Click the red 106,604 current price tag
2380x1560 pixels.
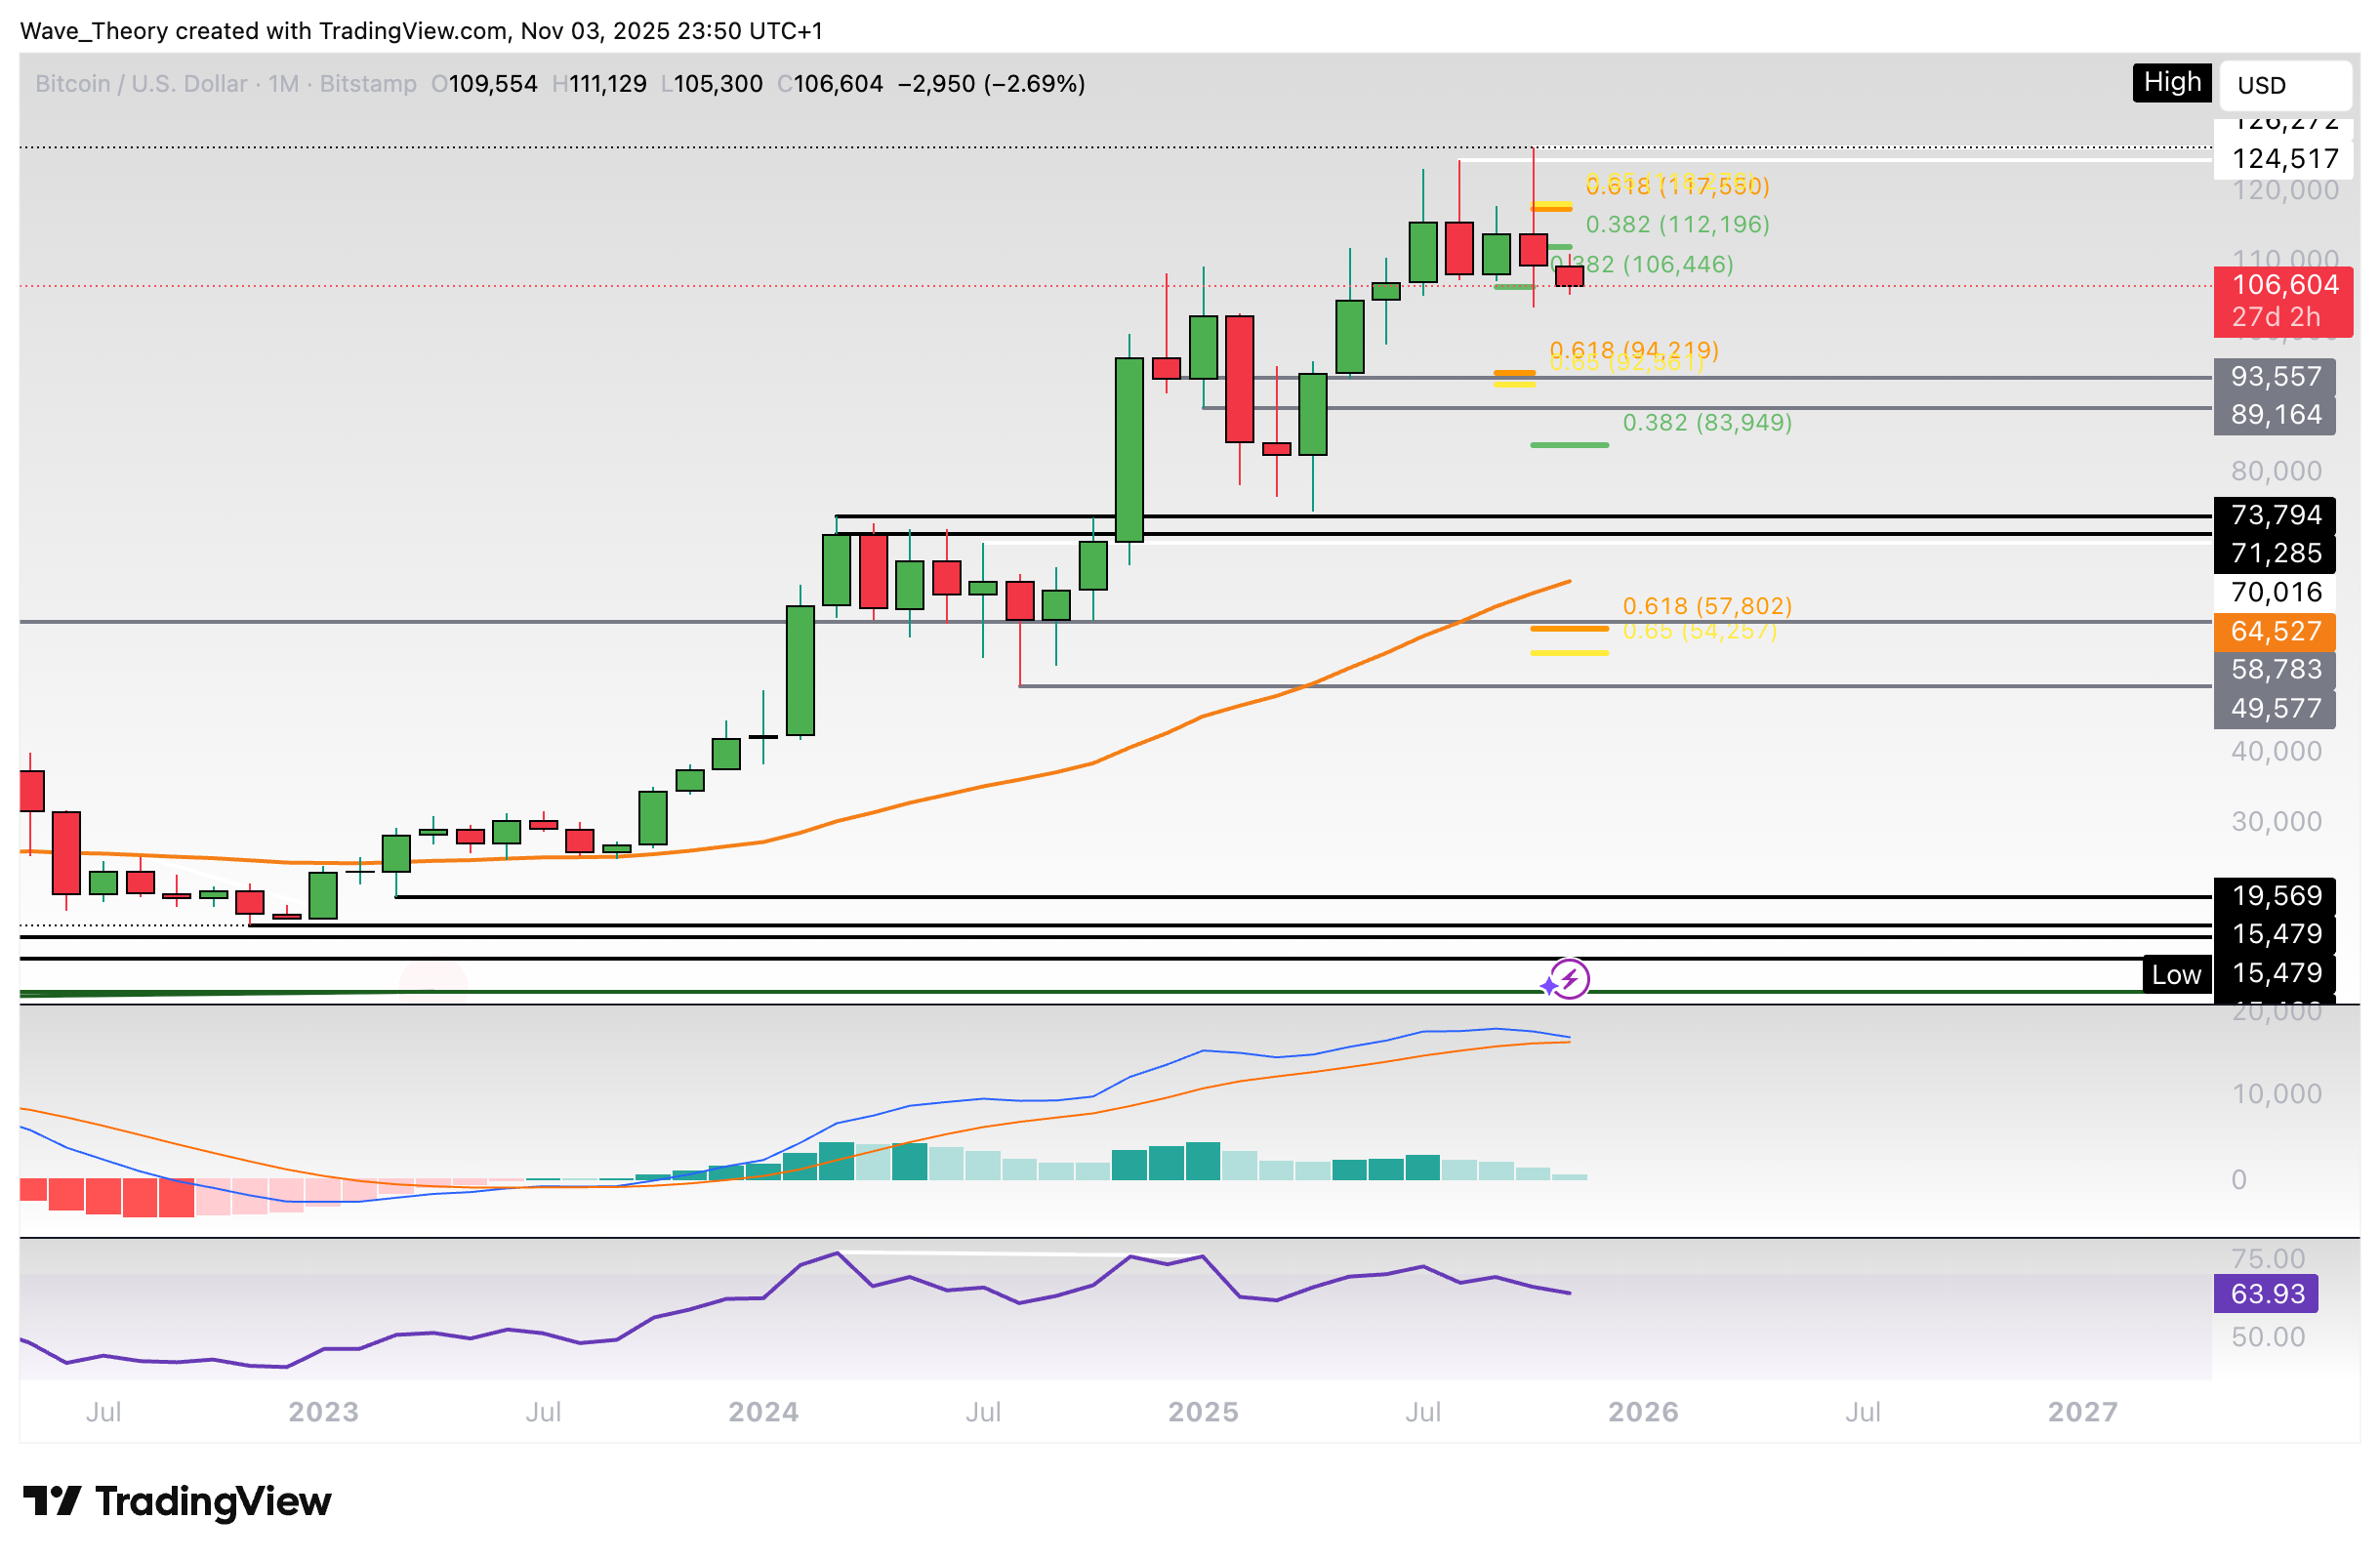click(x=2288, y=286)
